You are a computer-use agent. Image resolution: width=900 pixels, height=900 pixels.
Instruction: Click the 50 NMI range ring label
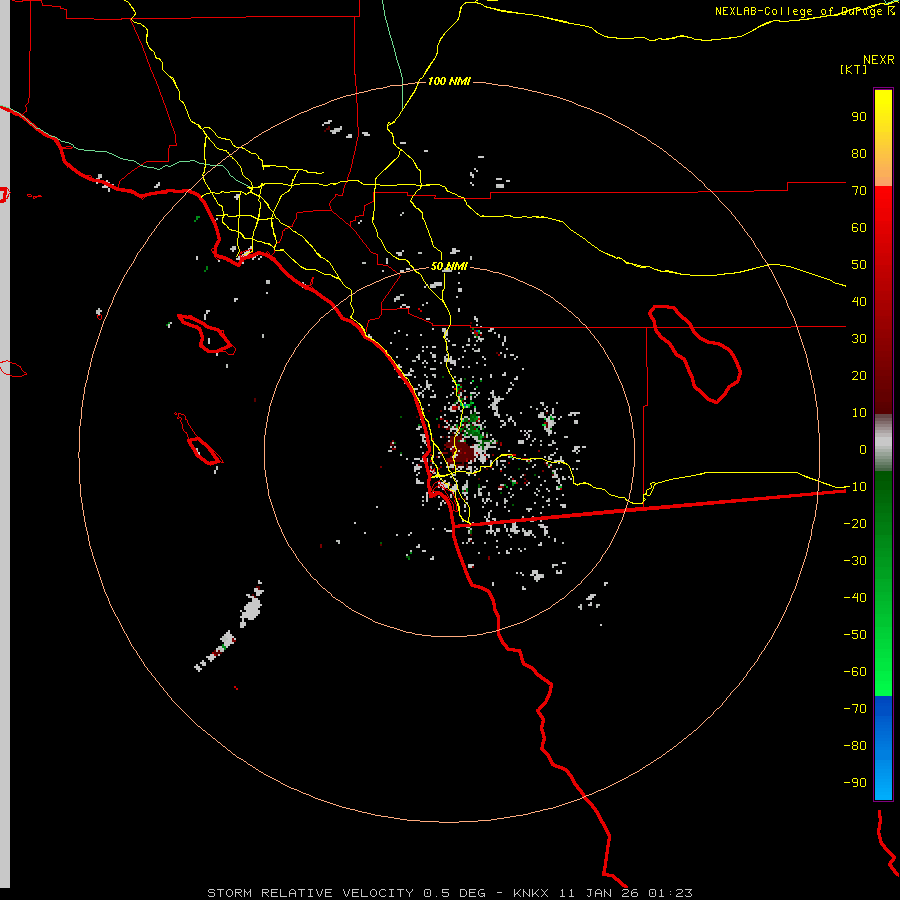coord(449,266)
